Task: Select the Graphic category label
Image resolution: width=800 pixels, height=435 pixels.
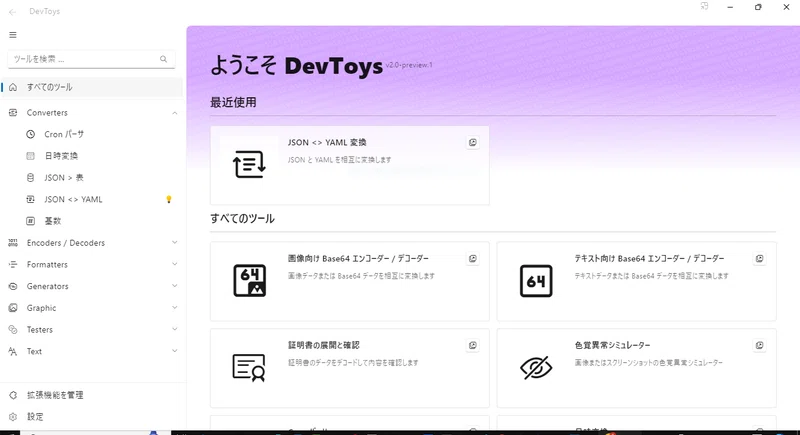Action: click(41, 308)
